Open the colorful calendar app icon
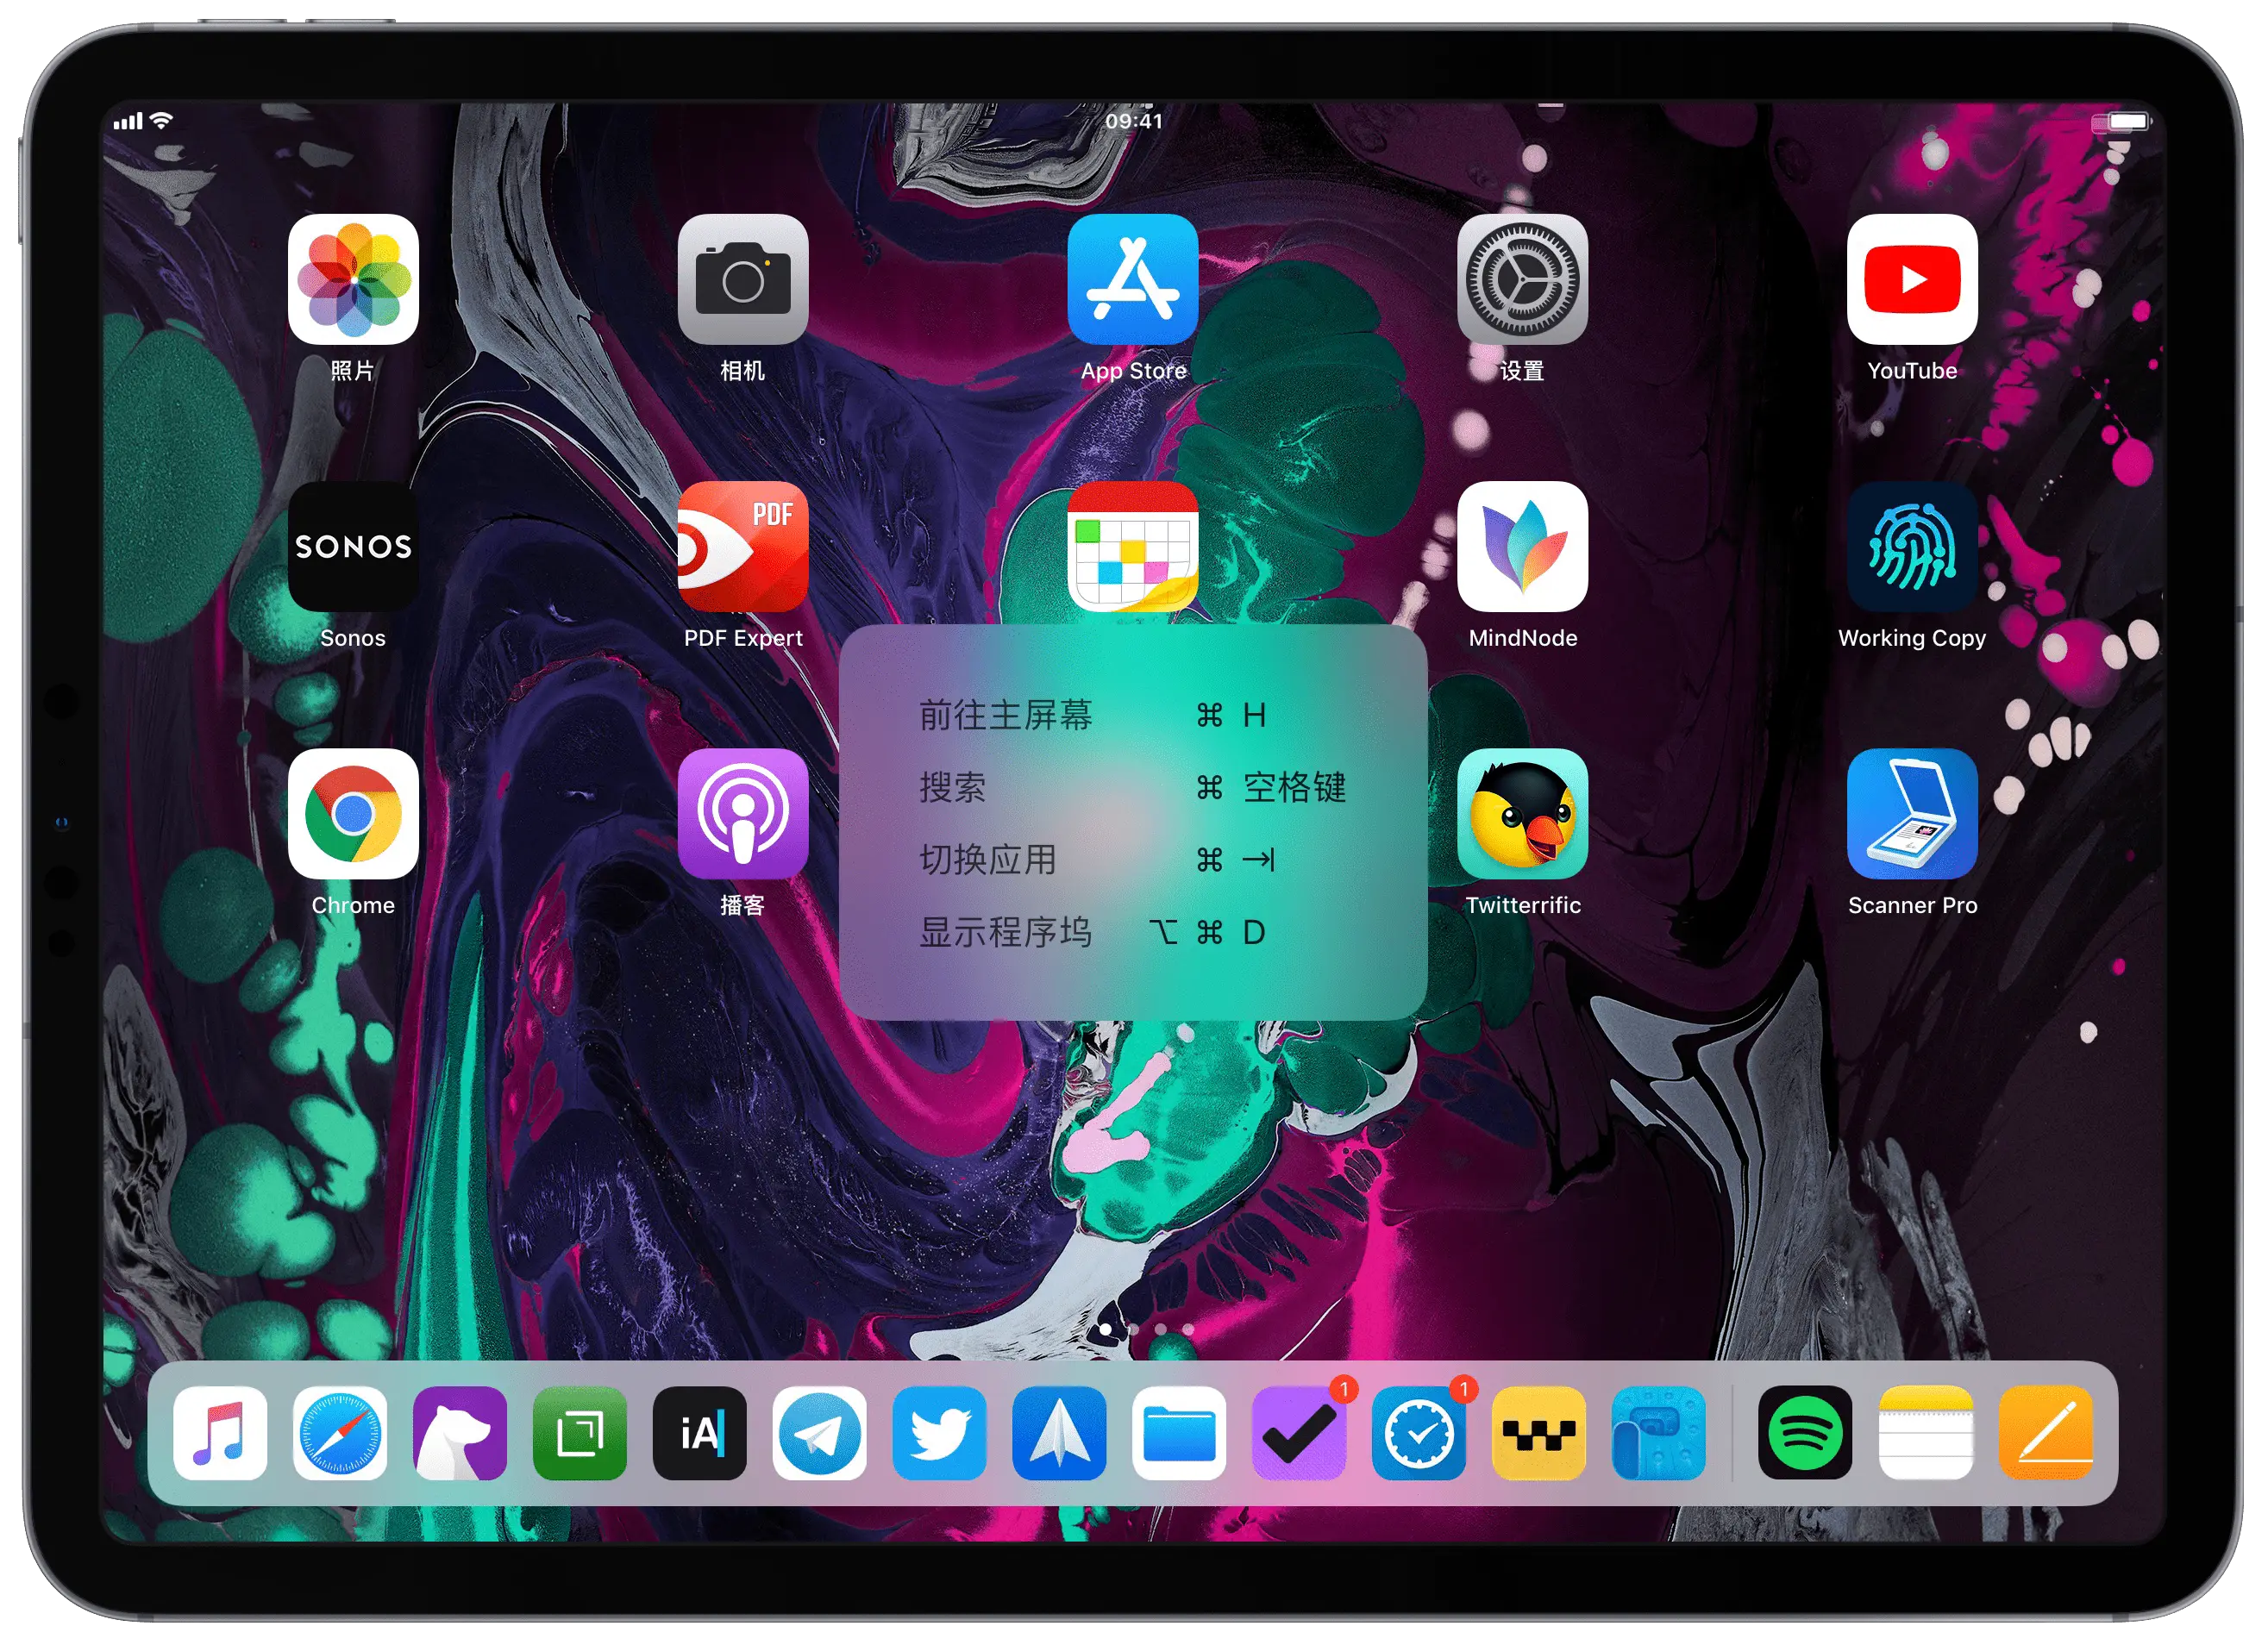The width and height of the screenshot is (2268, 1645). click(x=1133, y=546)
